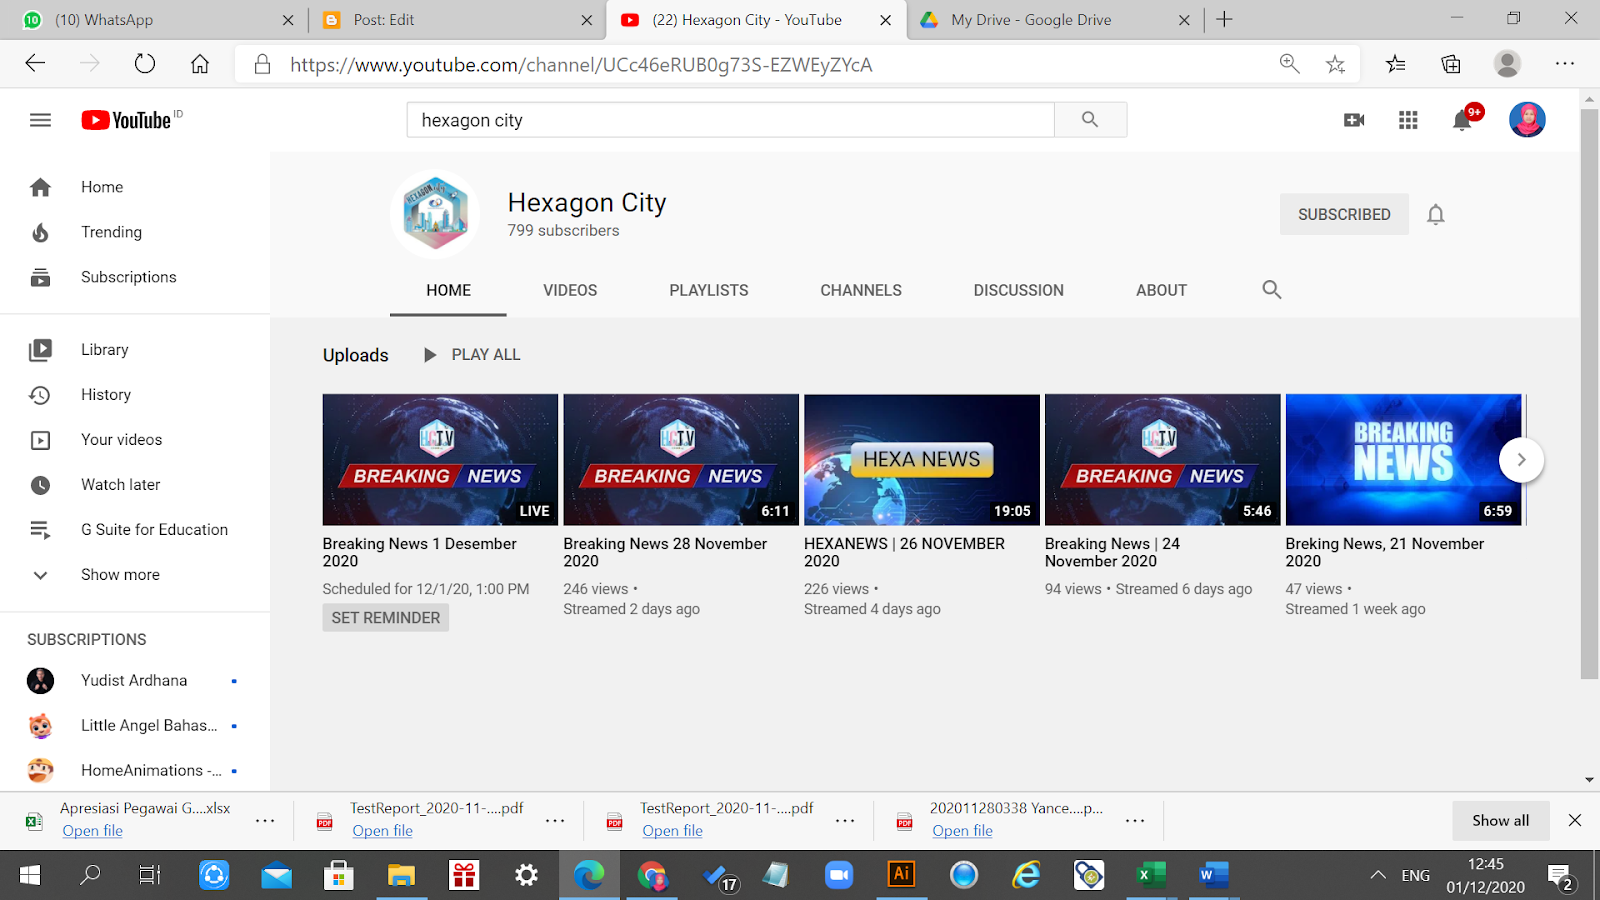Open a new browser tab
Screen dimensions: 1600x900
(1225, 20)
